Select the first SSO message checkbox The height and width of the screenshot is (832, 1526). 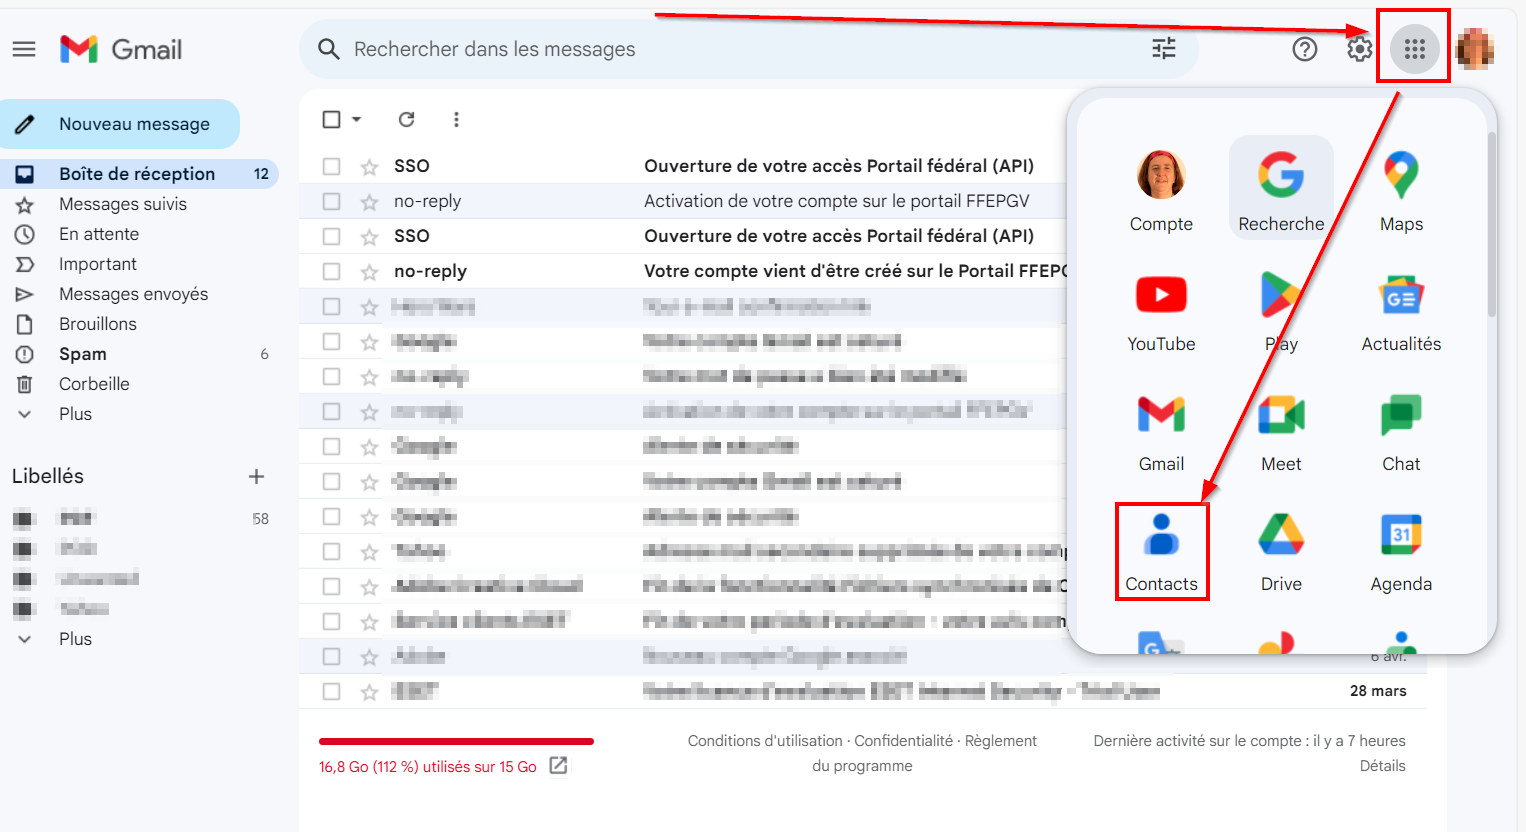(331, 167)
